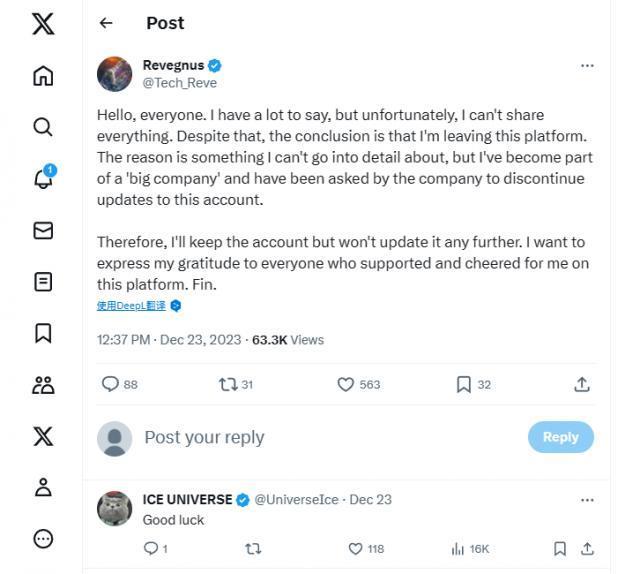Open Notifications bell icon
Screen dimensions: 640x574
(x=43, y=179)
